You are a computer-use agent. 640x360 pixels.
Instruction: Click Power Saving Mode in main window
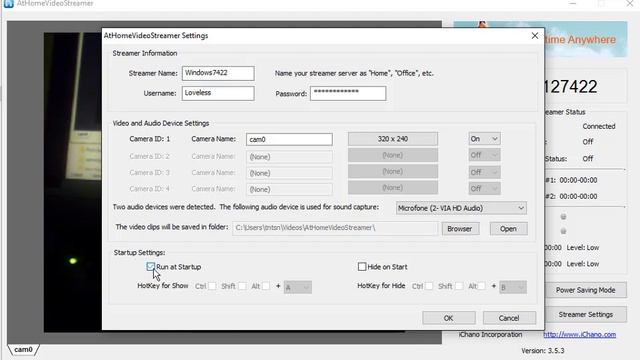[x=585, y=290]
